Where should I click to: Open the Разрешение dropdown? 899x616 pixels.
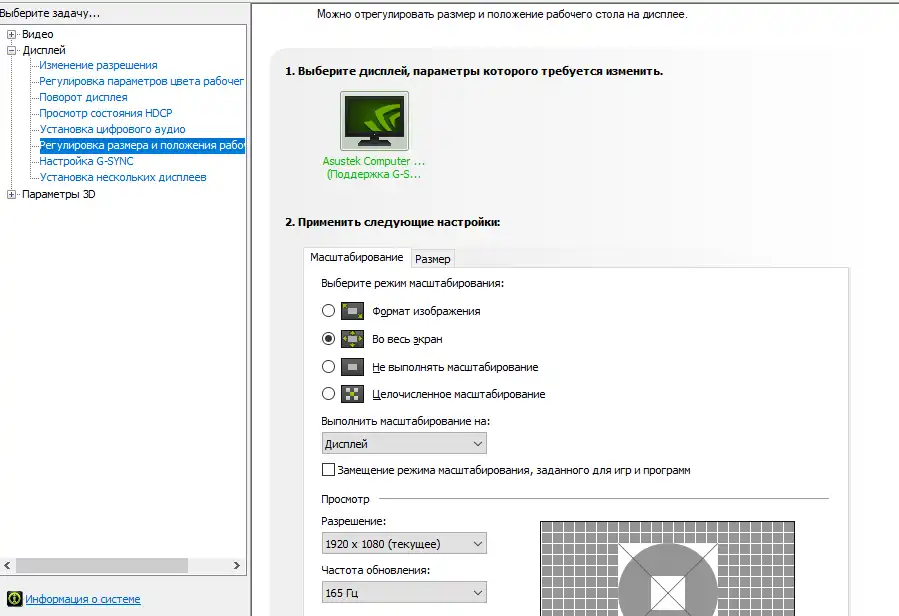tap(404, 544)
